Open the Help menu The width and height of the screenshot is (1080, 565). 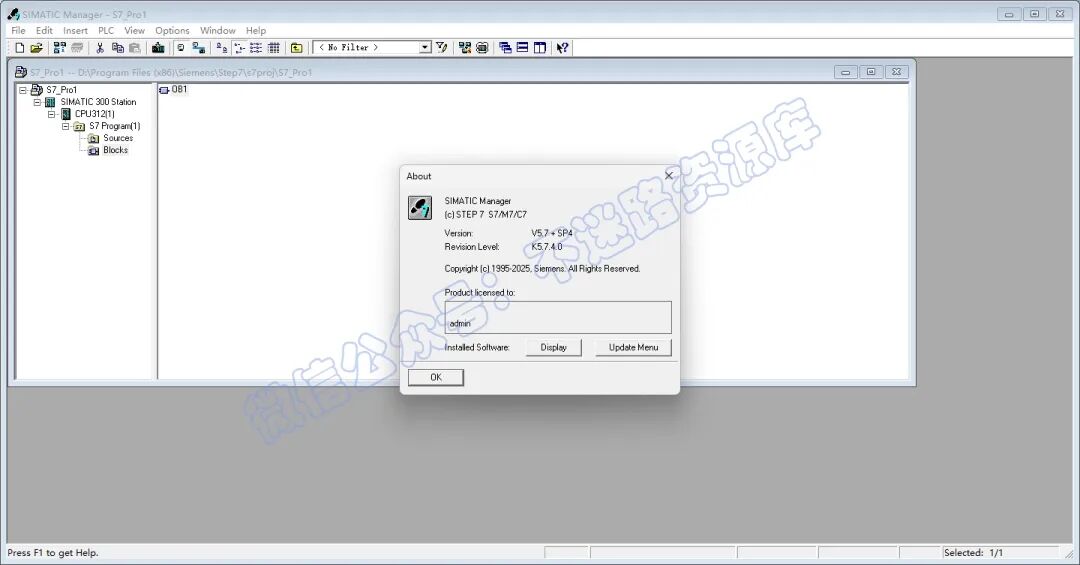256,30
